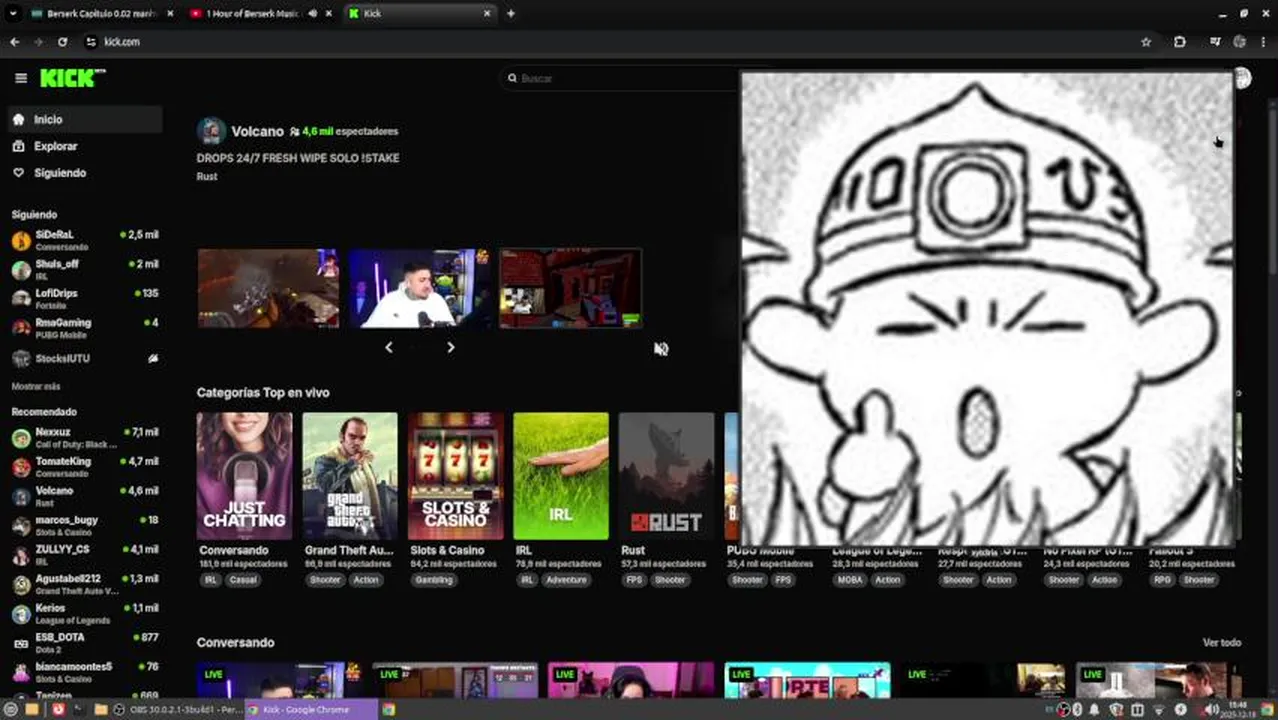Close the Berserk Capítulo tab
1278x720 pixels.
(170, 14)
